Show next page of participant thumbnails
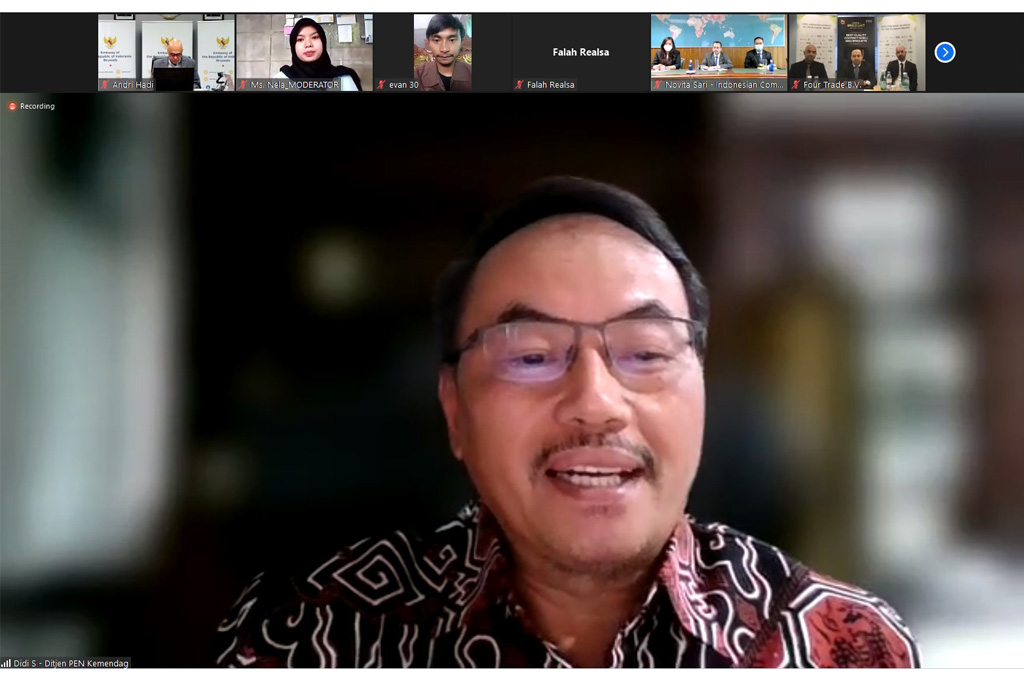The image size is (1024, 682). pos(944,52)
